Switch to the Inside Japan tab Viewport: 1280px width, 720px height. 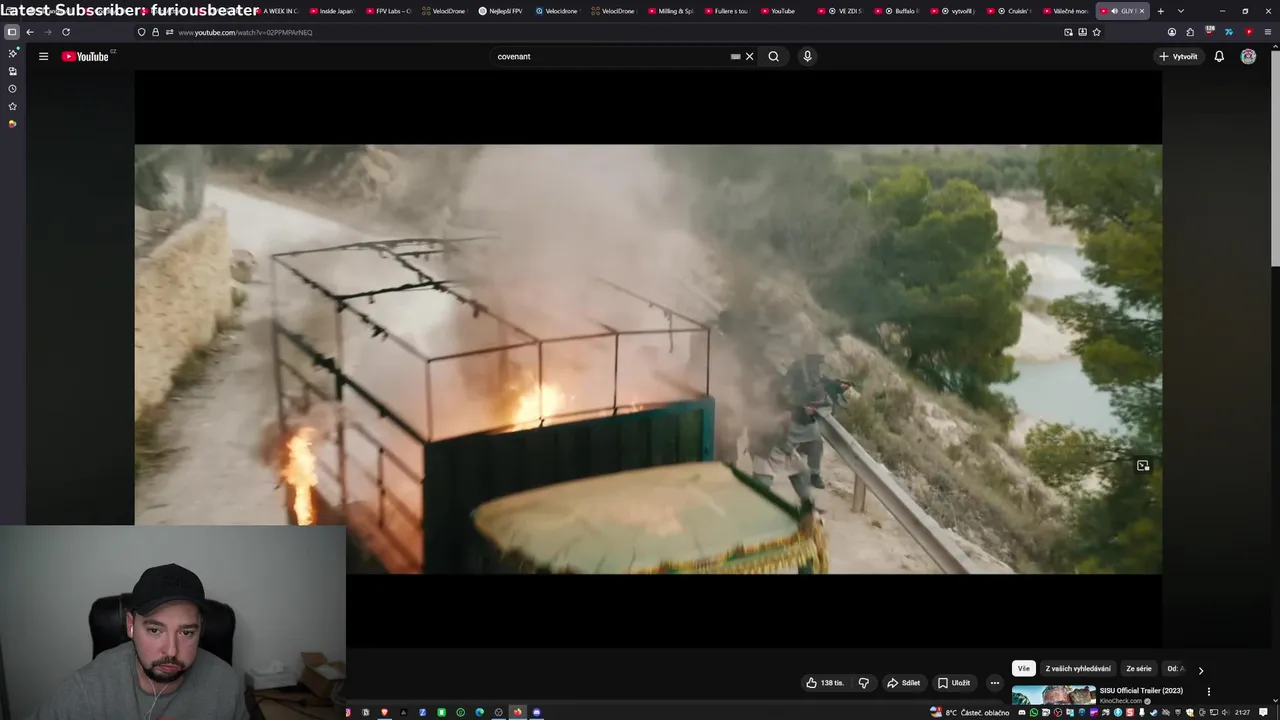pyautogui.click(x=330, y=11)
